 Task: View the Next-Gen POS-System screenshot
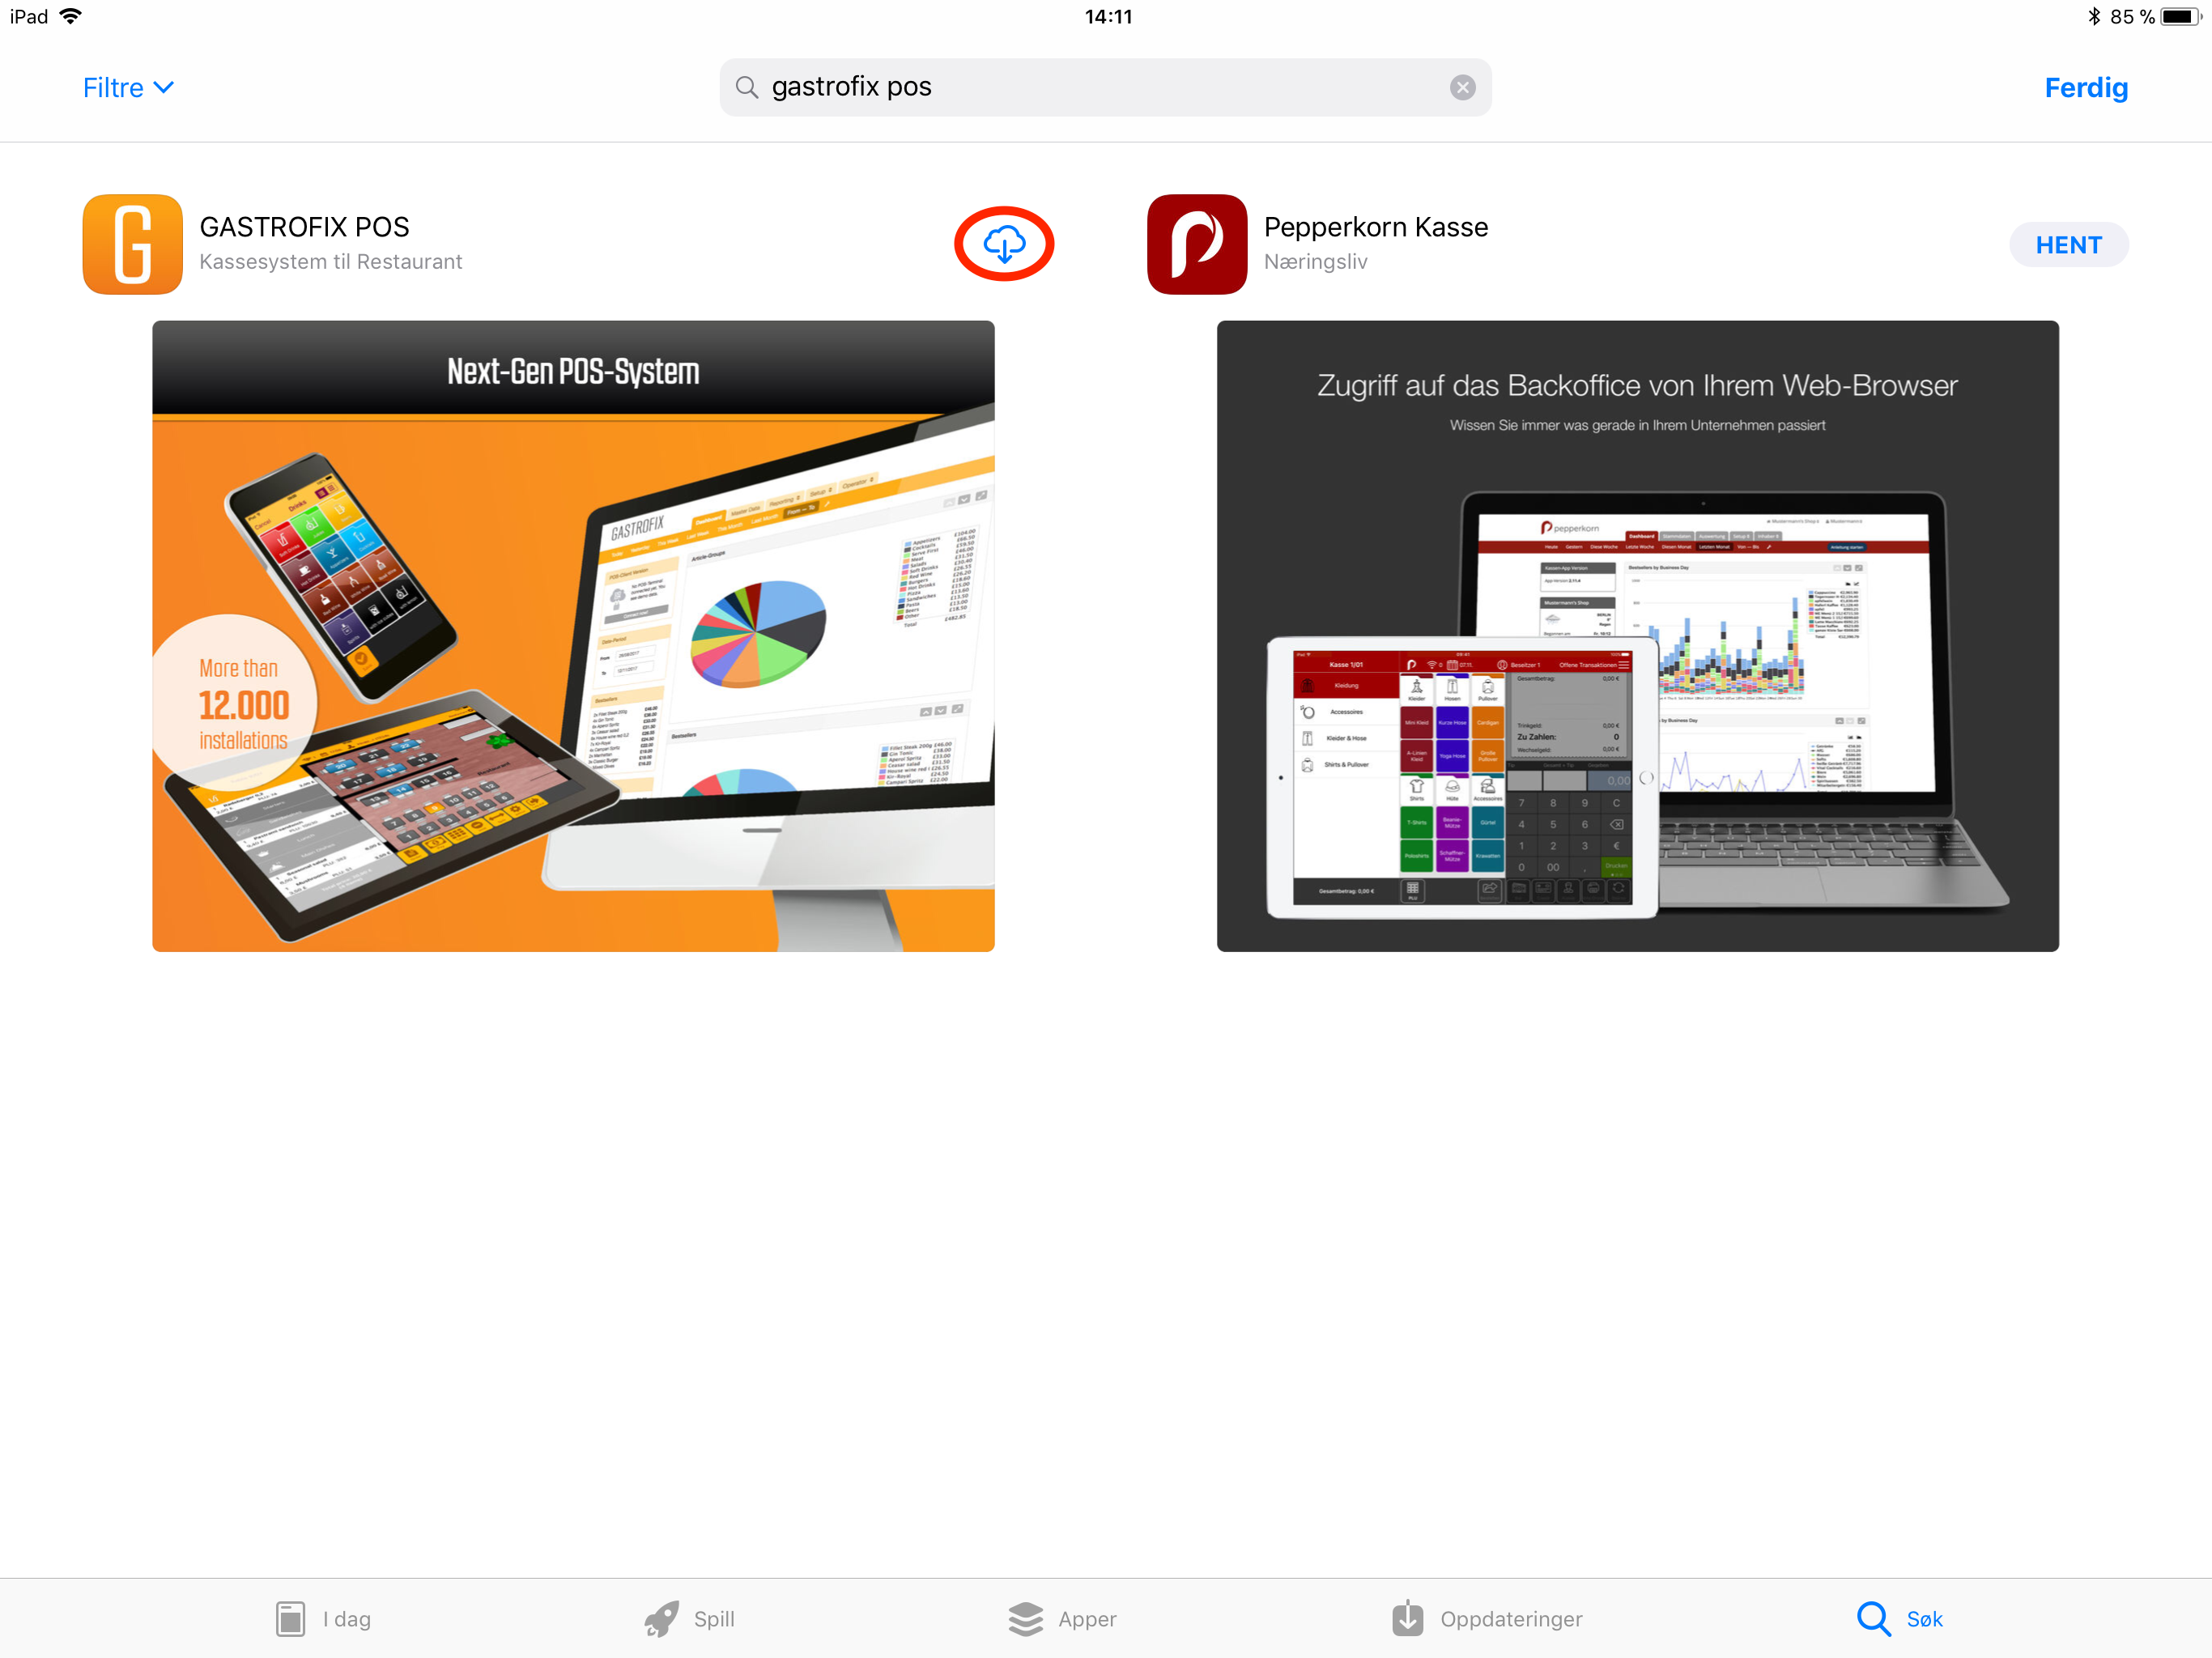pyautogui.click(x=573, y=634)
